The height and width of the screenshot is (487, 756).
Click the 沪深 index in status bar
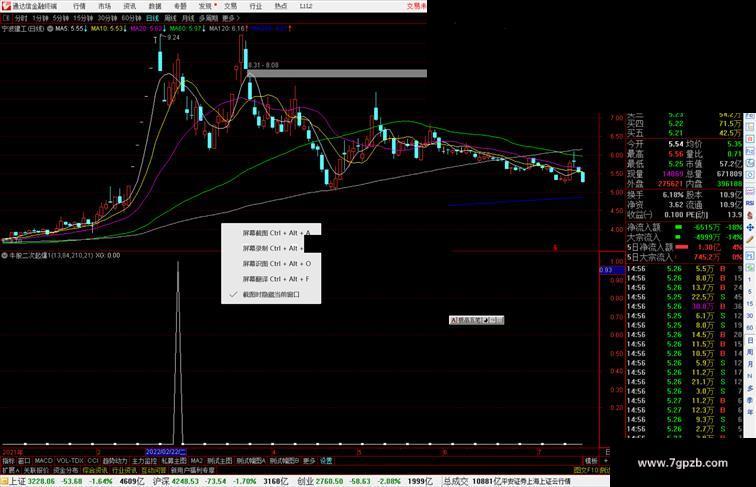point(161,481)
